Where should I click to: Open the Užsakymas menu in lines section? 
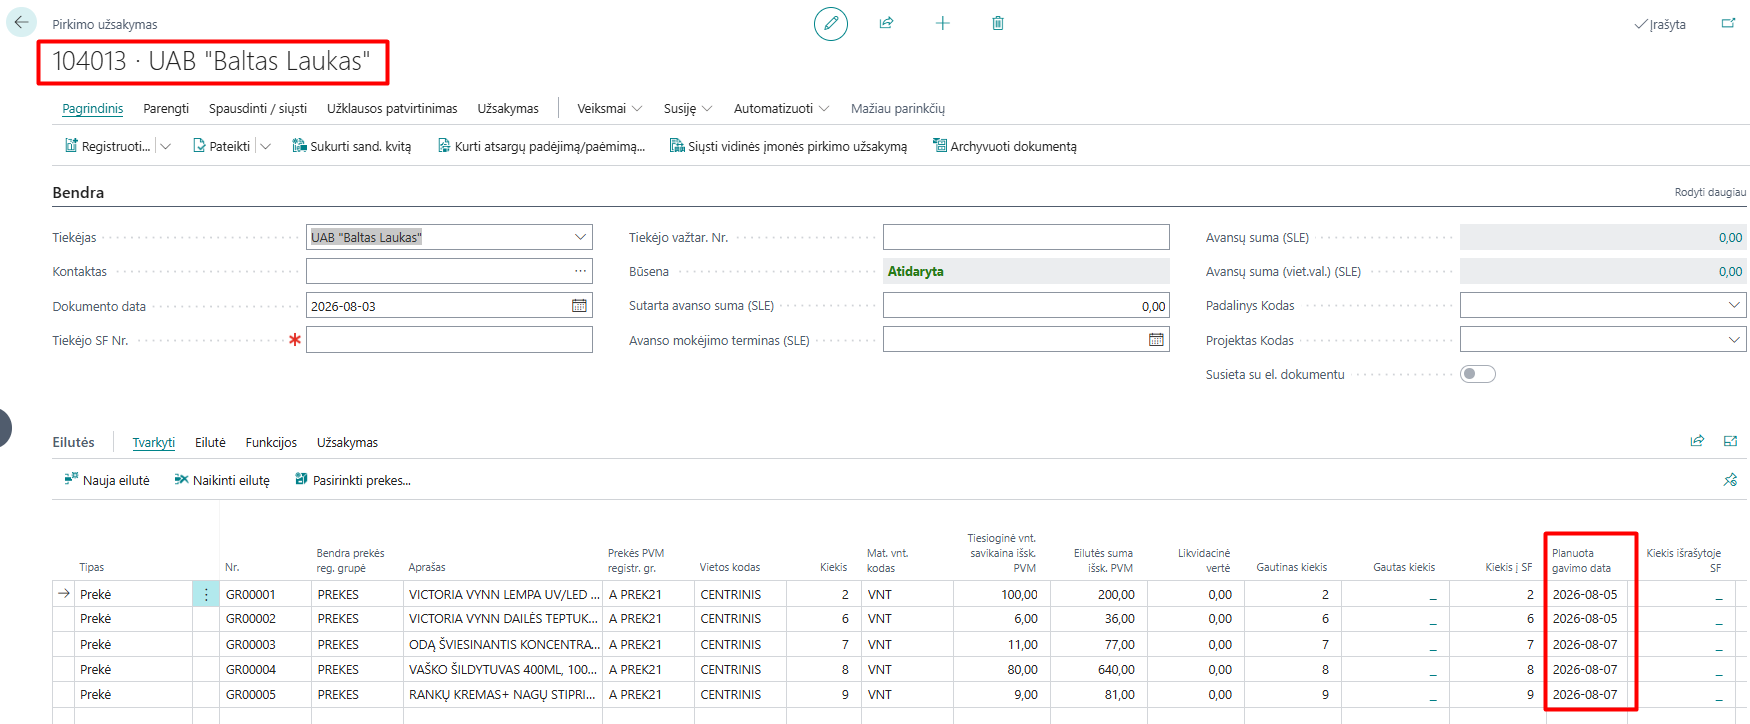click(347, 442)
